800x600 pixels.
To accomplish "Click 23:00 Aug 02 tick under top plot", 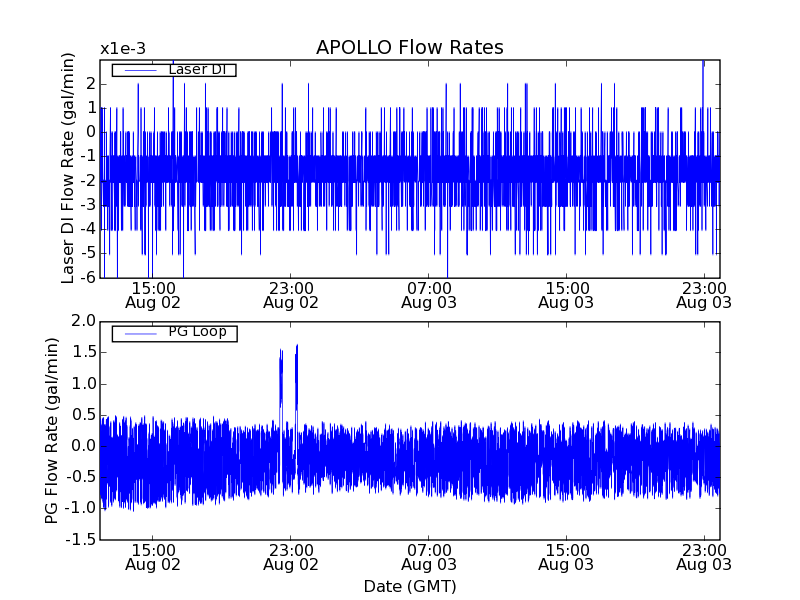I will coord(291,294).
